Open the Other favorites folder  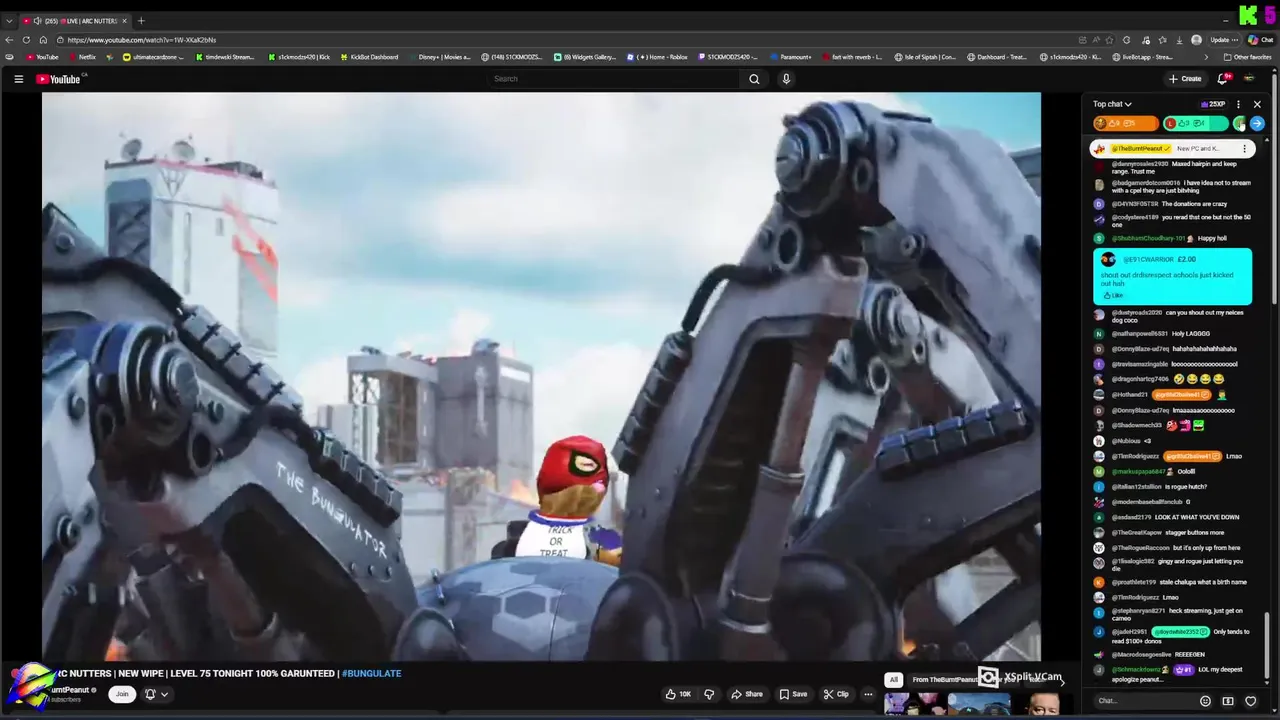pos(1247,57)
